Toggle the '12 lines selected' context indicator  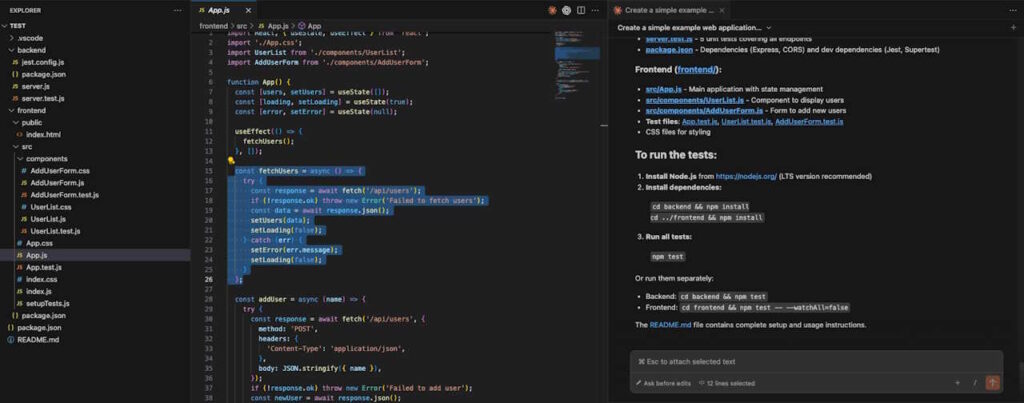click(x=727, y=383)
